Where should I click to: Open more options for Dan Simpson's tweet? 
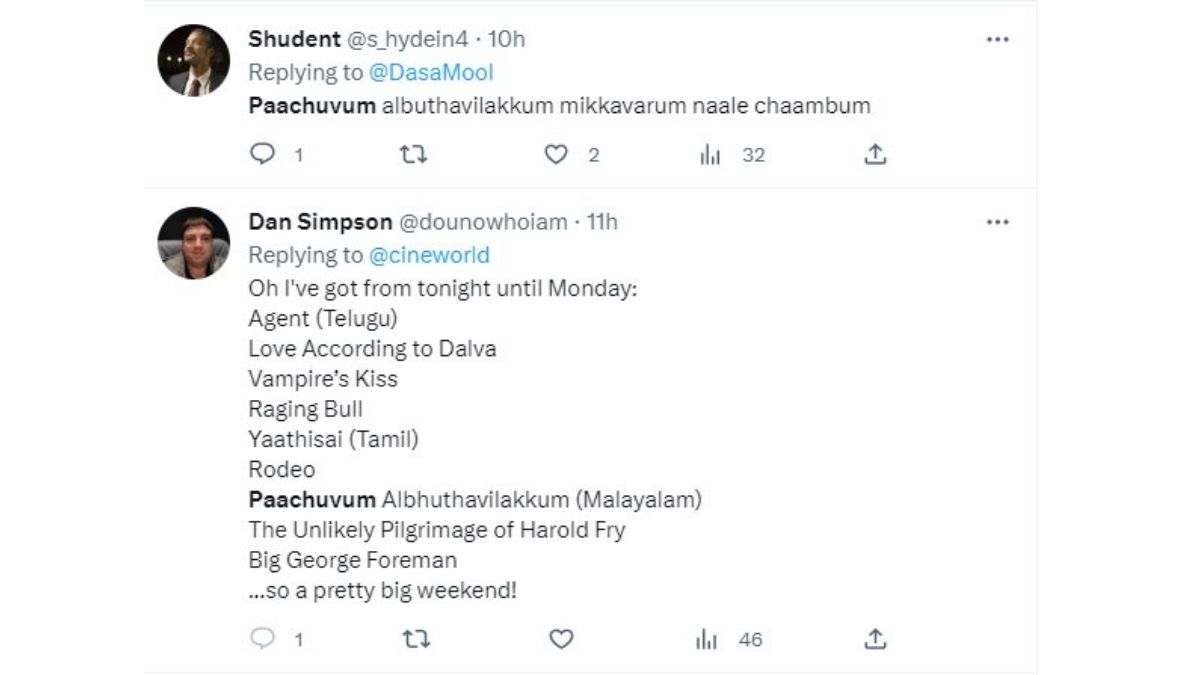tap(997, 222)
